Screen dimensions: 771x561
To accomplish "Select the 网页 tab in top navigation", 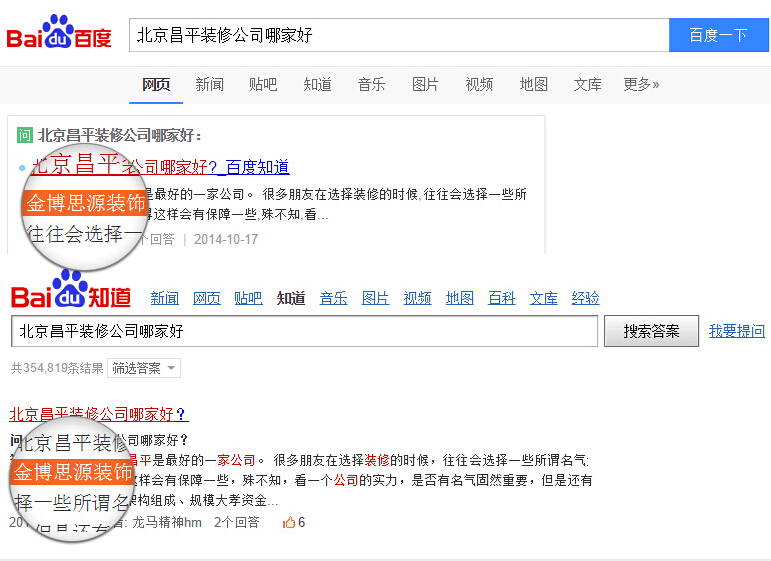I will click(156, 85).
